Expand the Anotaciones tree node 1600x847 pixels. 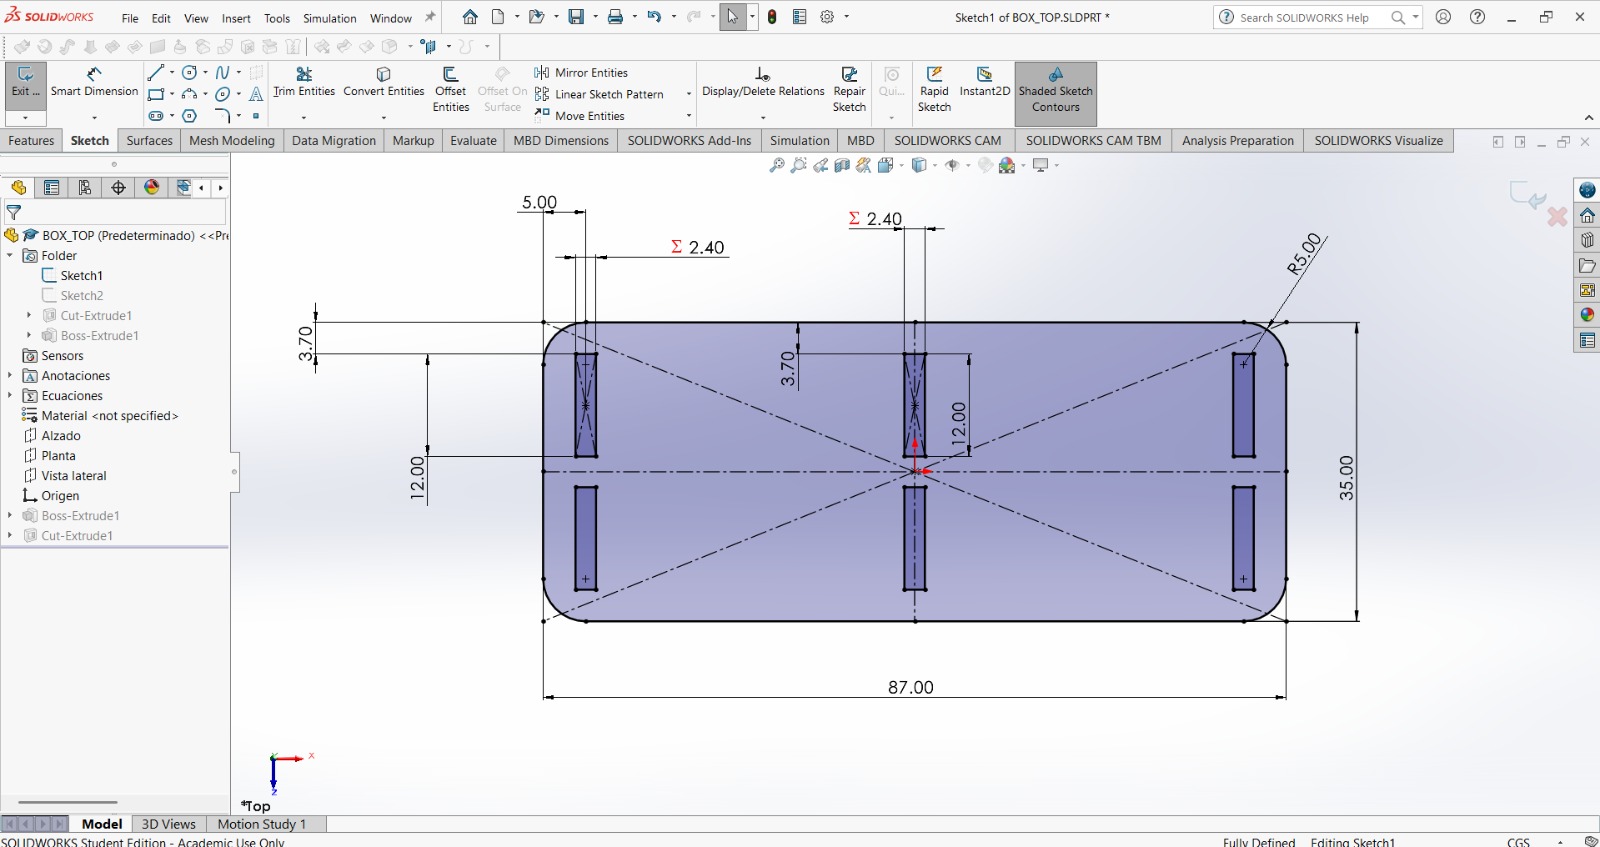pyautogui.click(x=10, y=376)
